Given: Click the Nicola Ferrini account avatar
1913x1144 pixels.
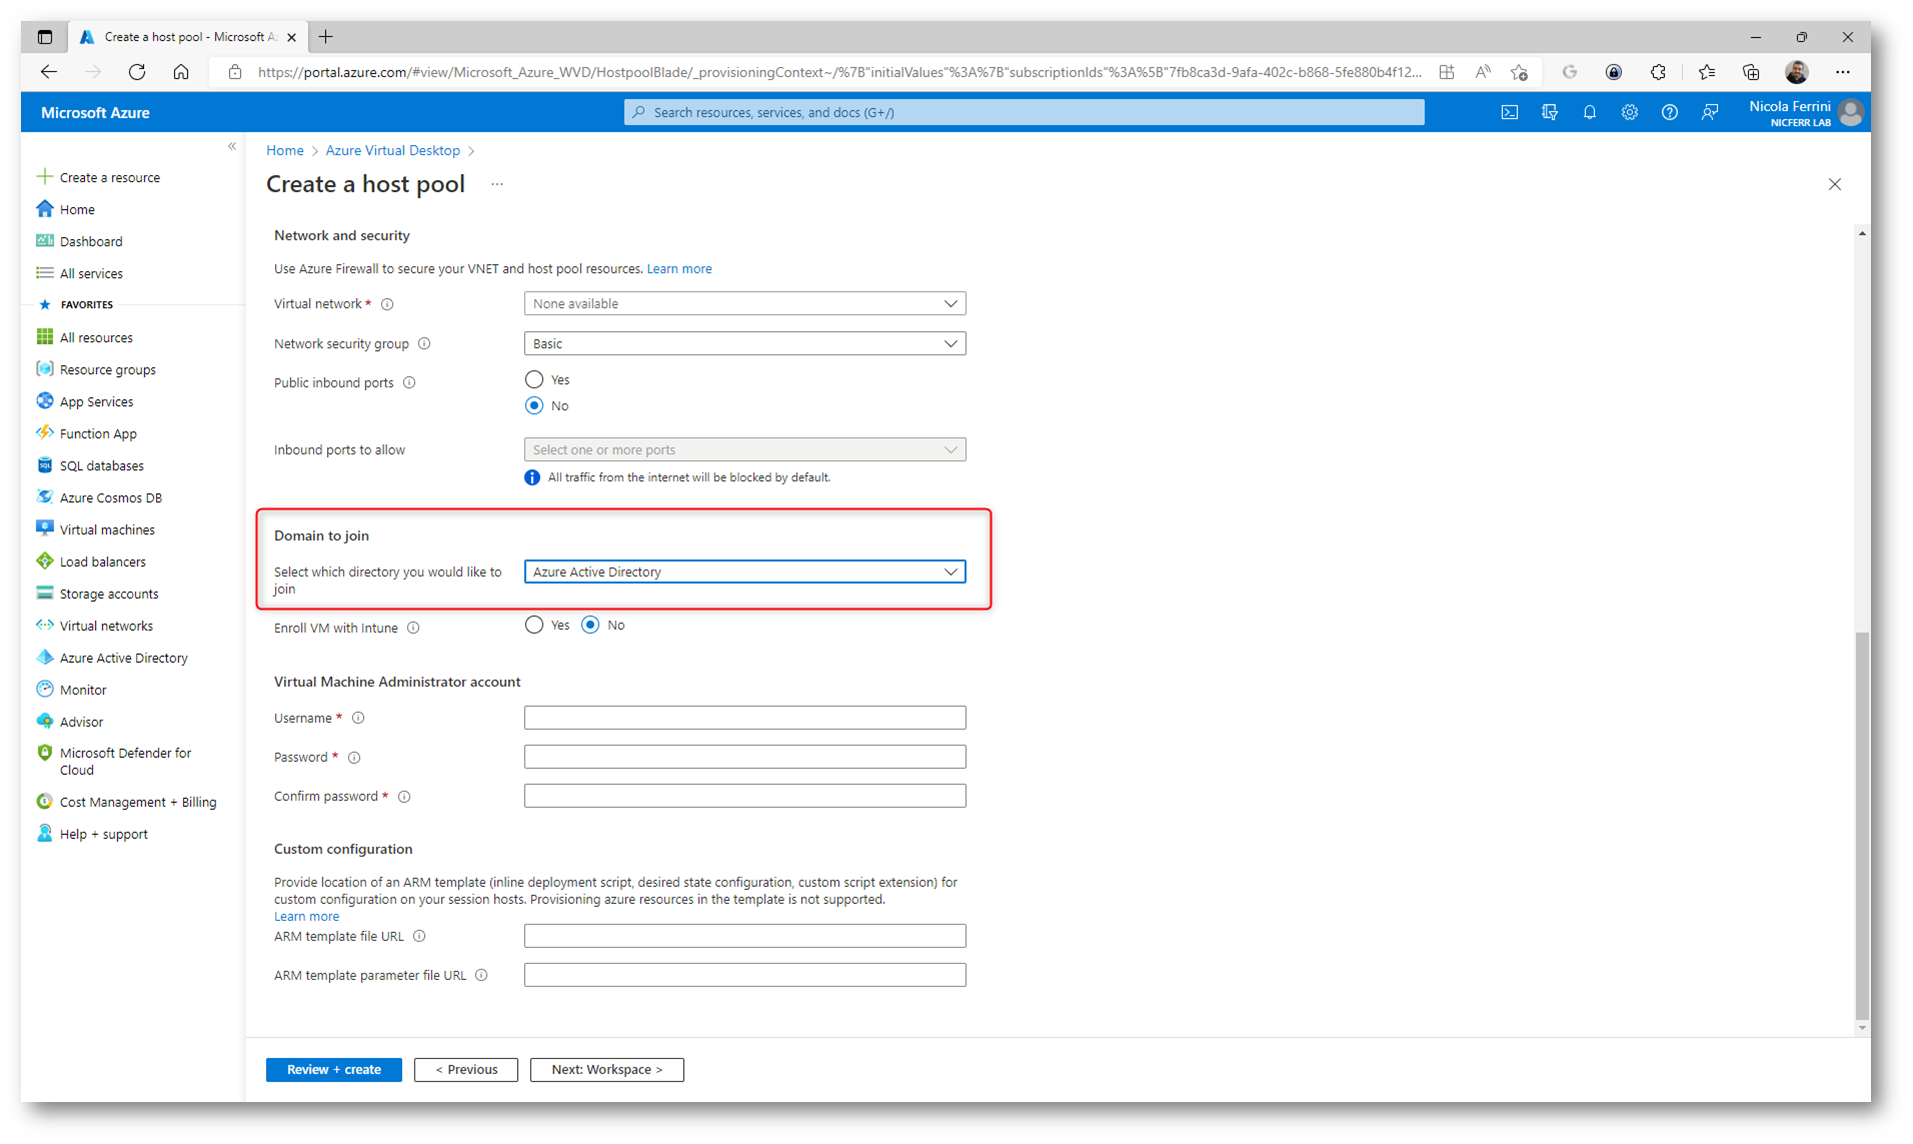Looking at the screenshot, I should pyautogui.click(x=1850, y=113).
